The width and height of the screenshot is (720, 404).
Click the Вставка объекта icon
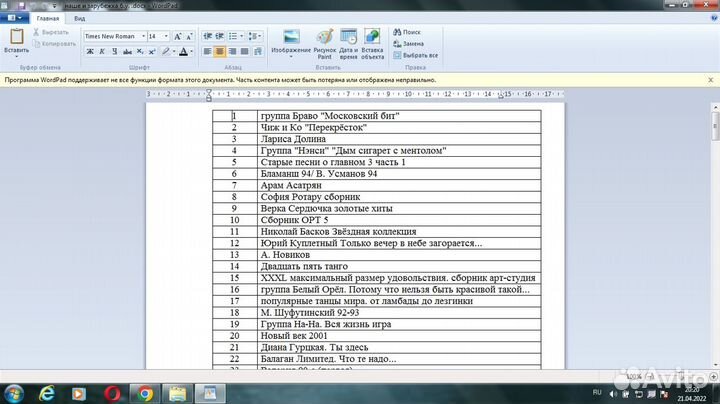373,42
